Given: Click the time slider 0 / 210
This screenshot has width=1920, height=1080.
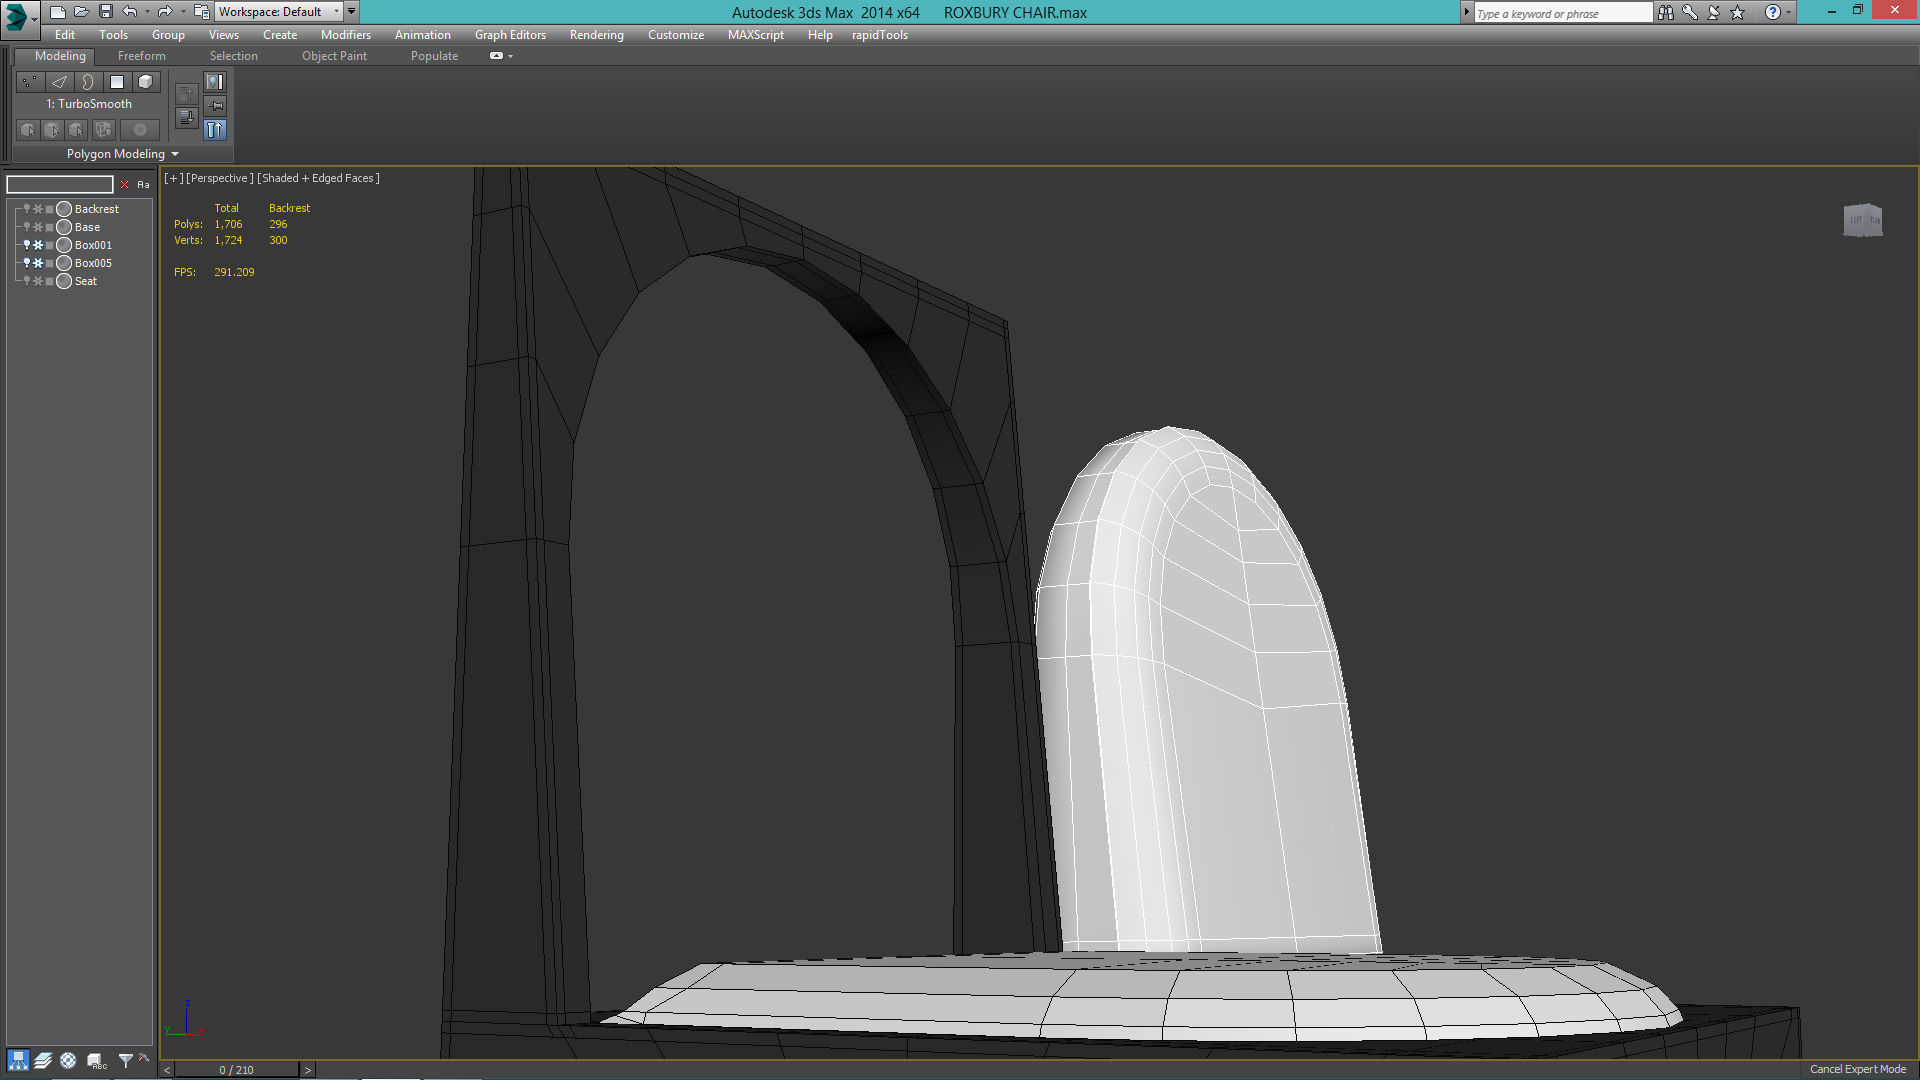Looking at the screenshot, I should 236,1070.
